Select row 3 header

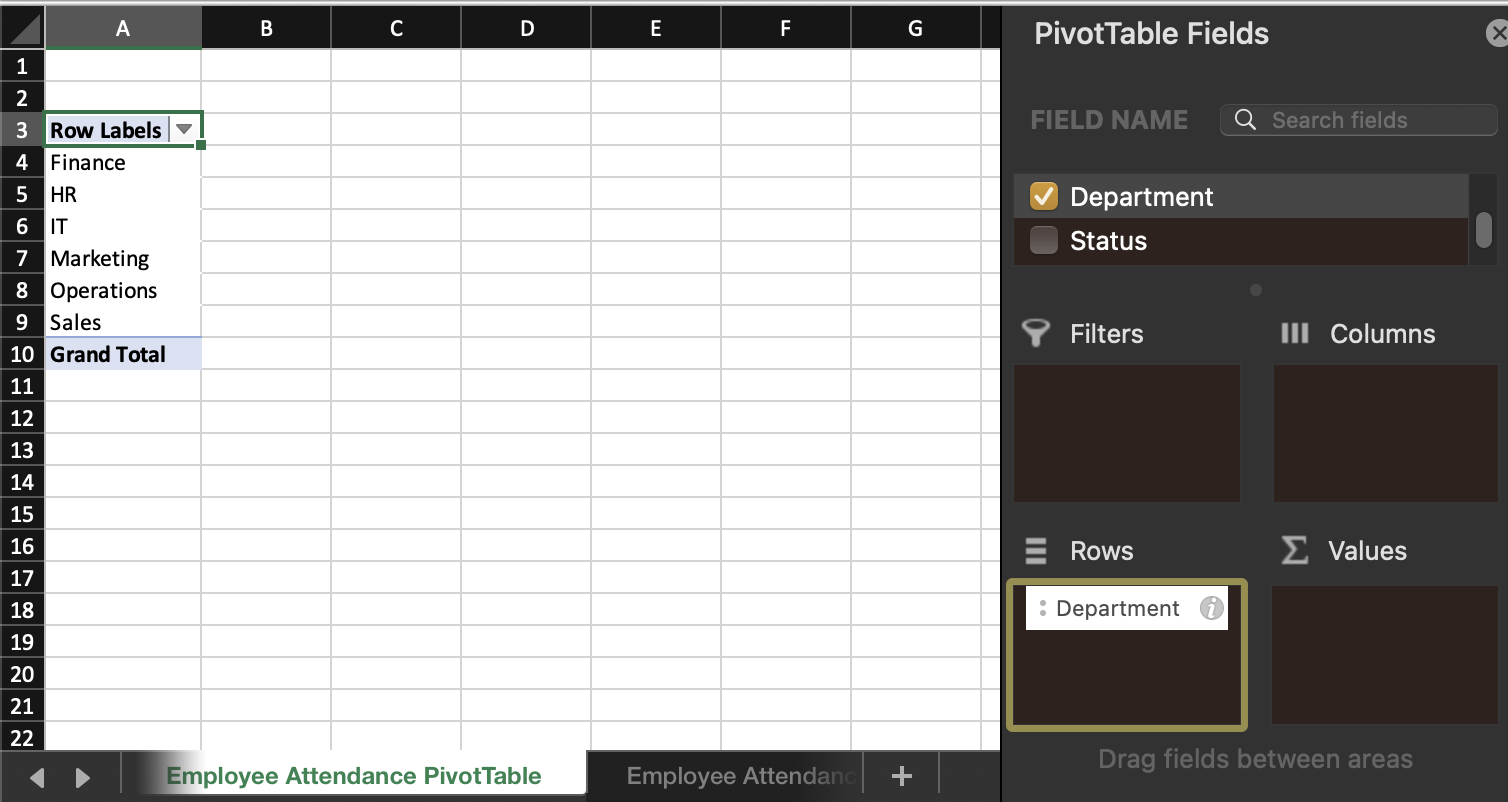tap(22, 130)
